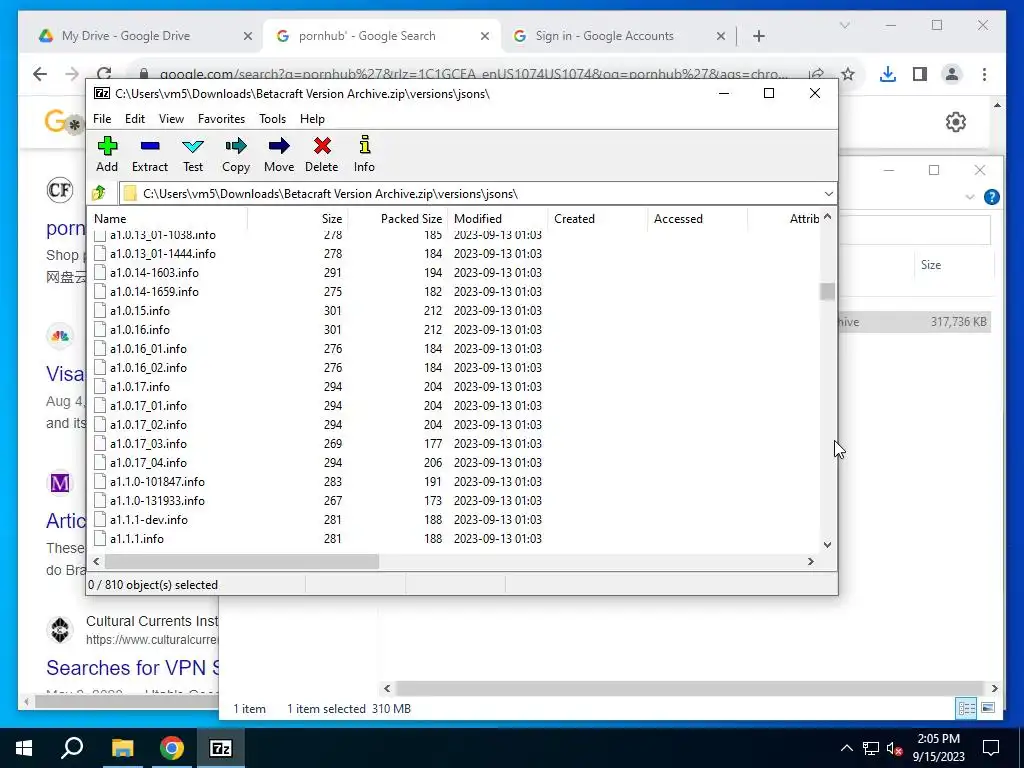Sort by the Created column
This screenshot has width=1024, height=768.
click(x=598, y=219)
